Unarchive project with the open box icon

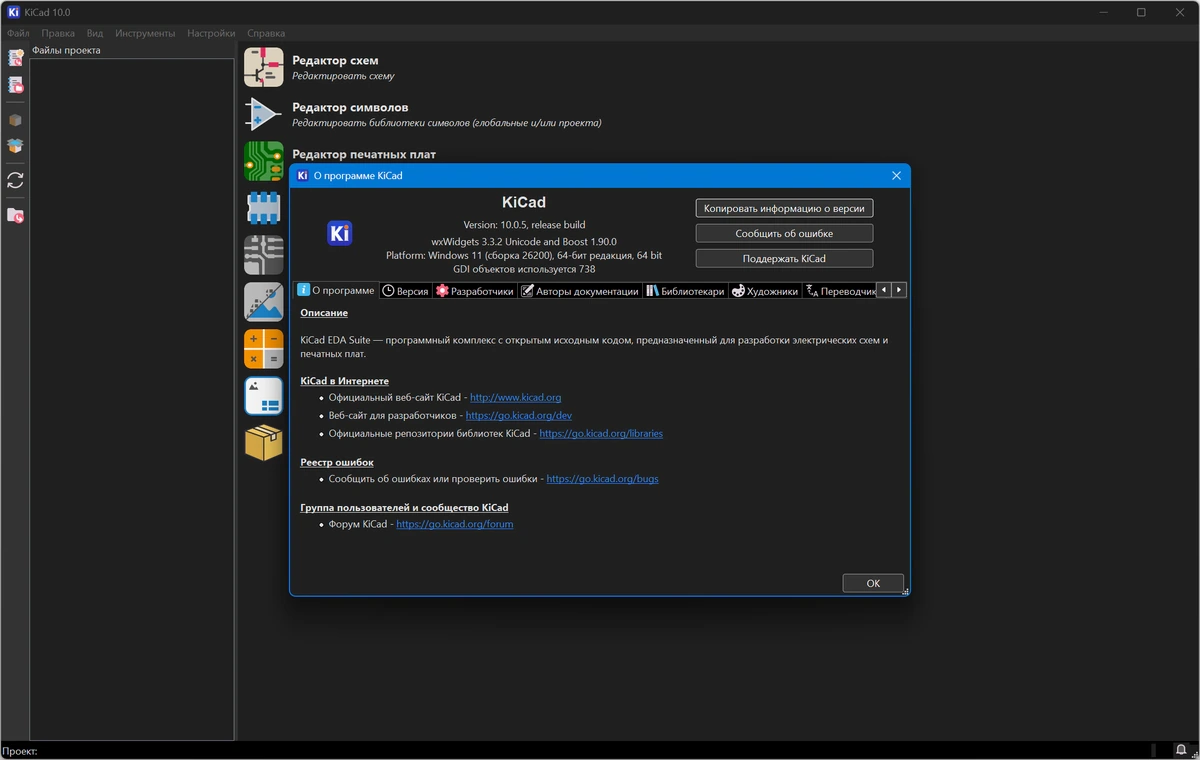coord(15,146)
